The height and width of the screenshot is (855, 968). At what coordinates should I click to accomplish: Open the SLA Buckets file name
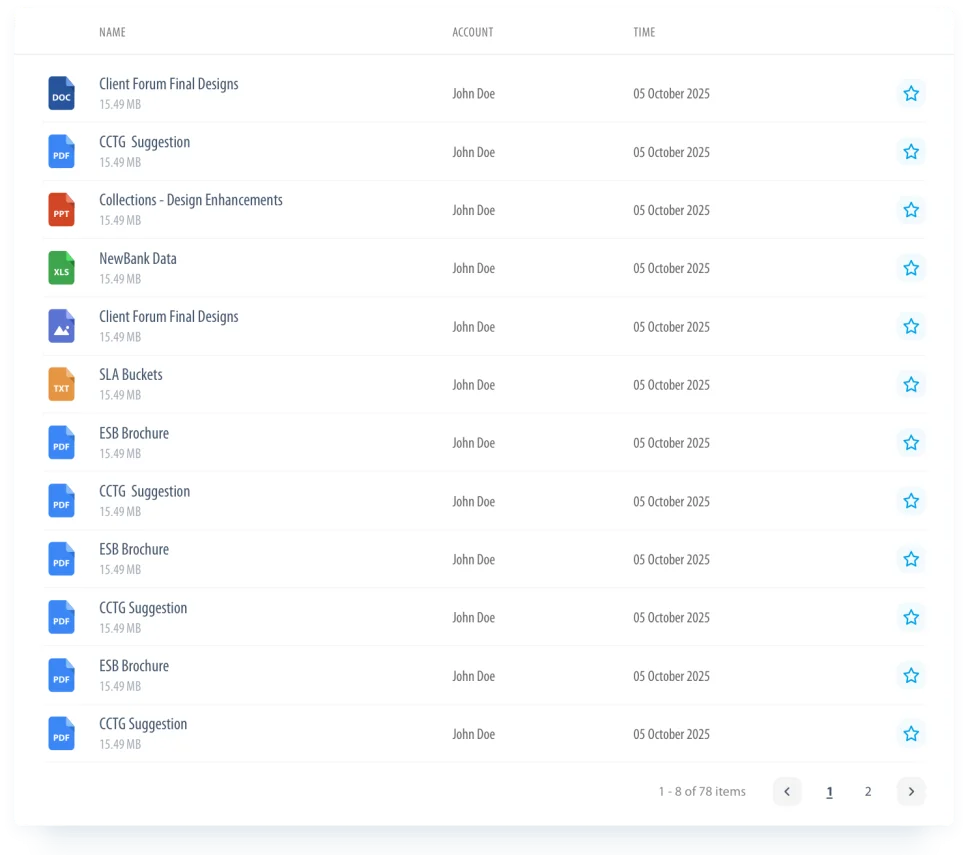coord(131,375)
